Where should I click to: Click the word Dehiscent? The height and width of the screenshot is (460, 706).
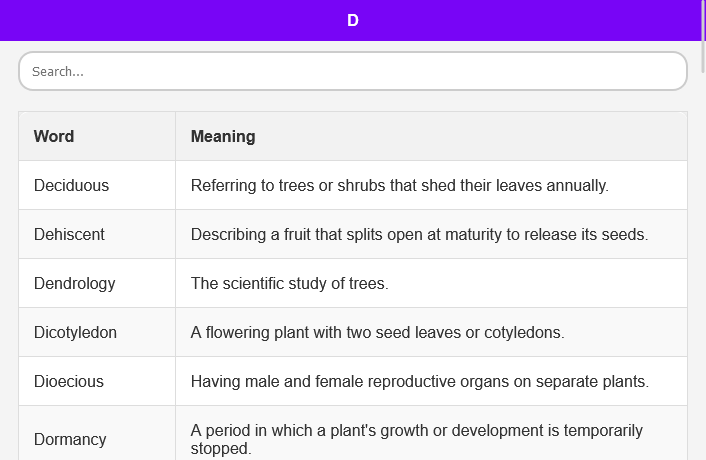tap(69, 234)
